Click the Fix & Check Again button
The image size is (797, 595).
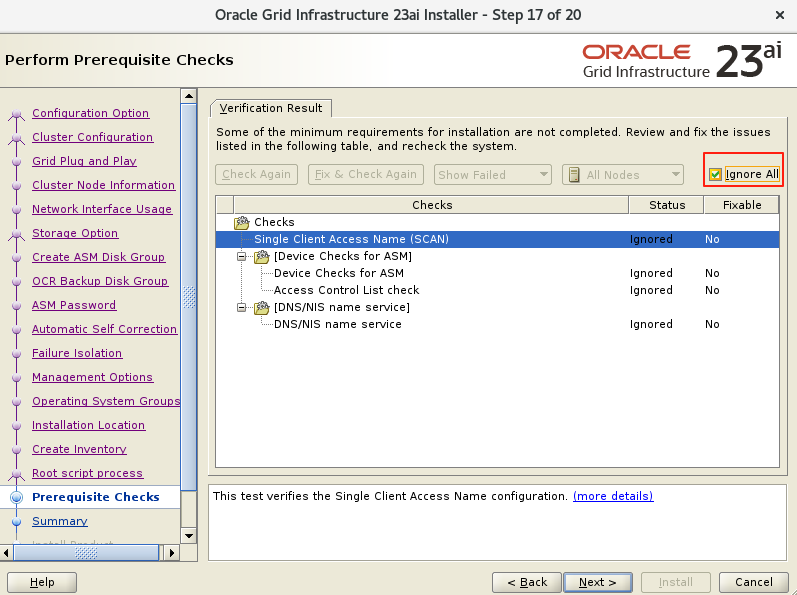[365, 174]
